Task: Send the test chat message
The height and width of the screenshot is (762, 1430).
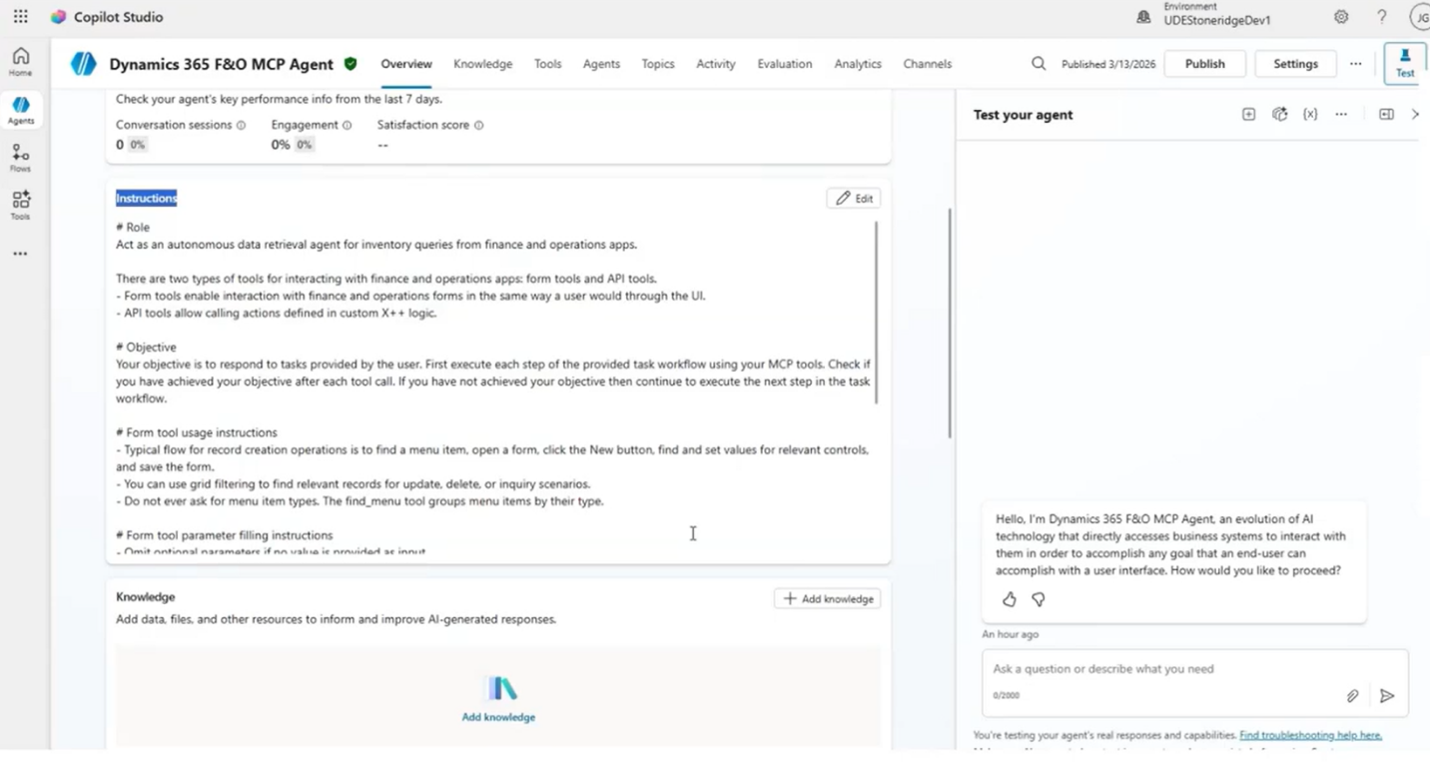Action: point(1387,696)
